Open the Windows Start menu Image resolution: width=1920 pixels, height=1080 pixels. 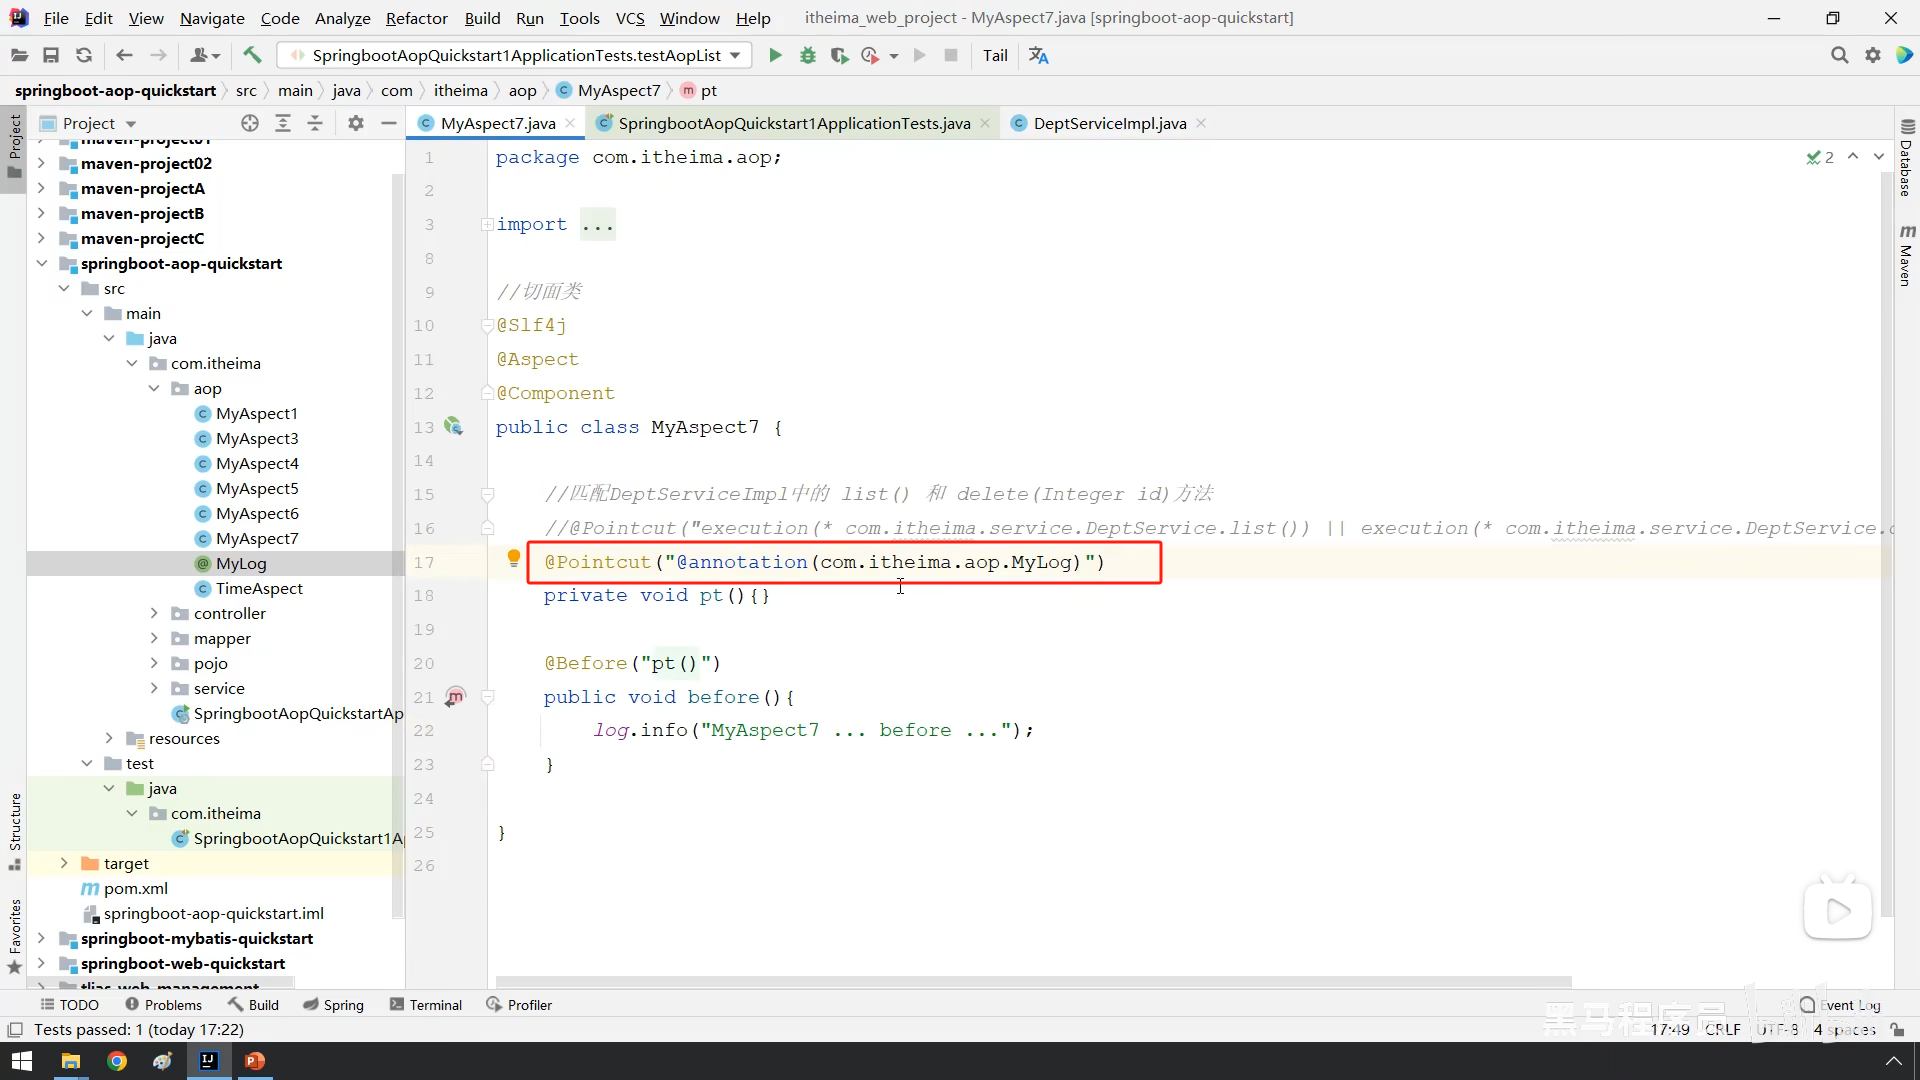(22, 1061)
